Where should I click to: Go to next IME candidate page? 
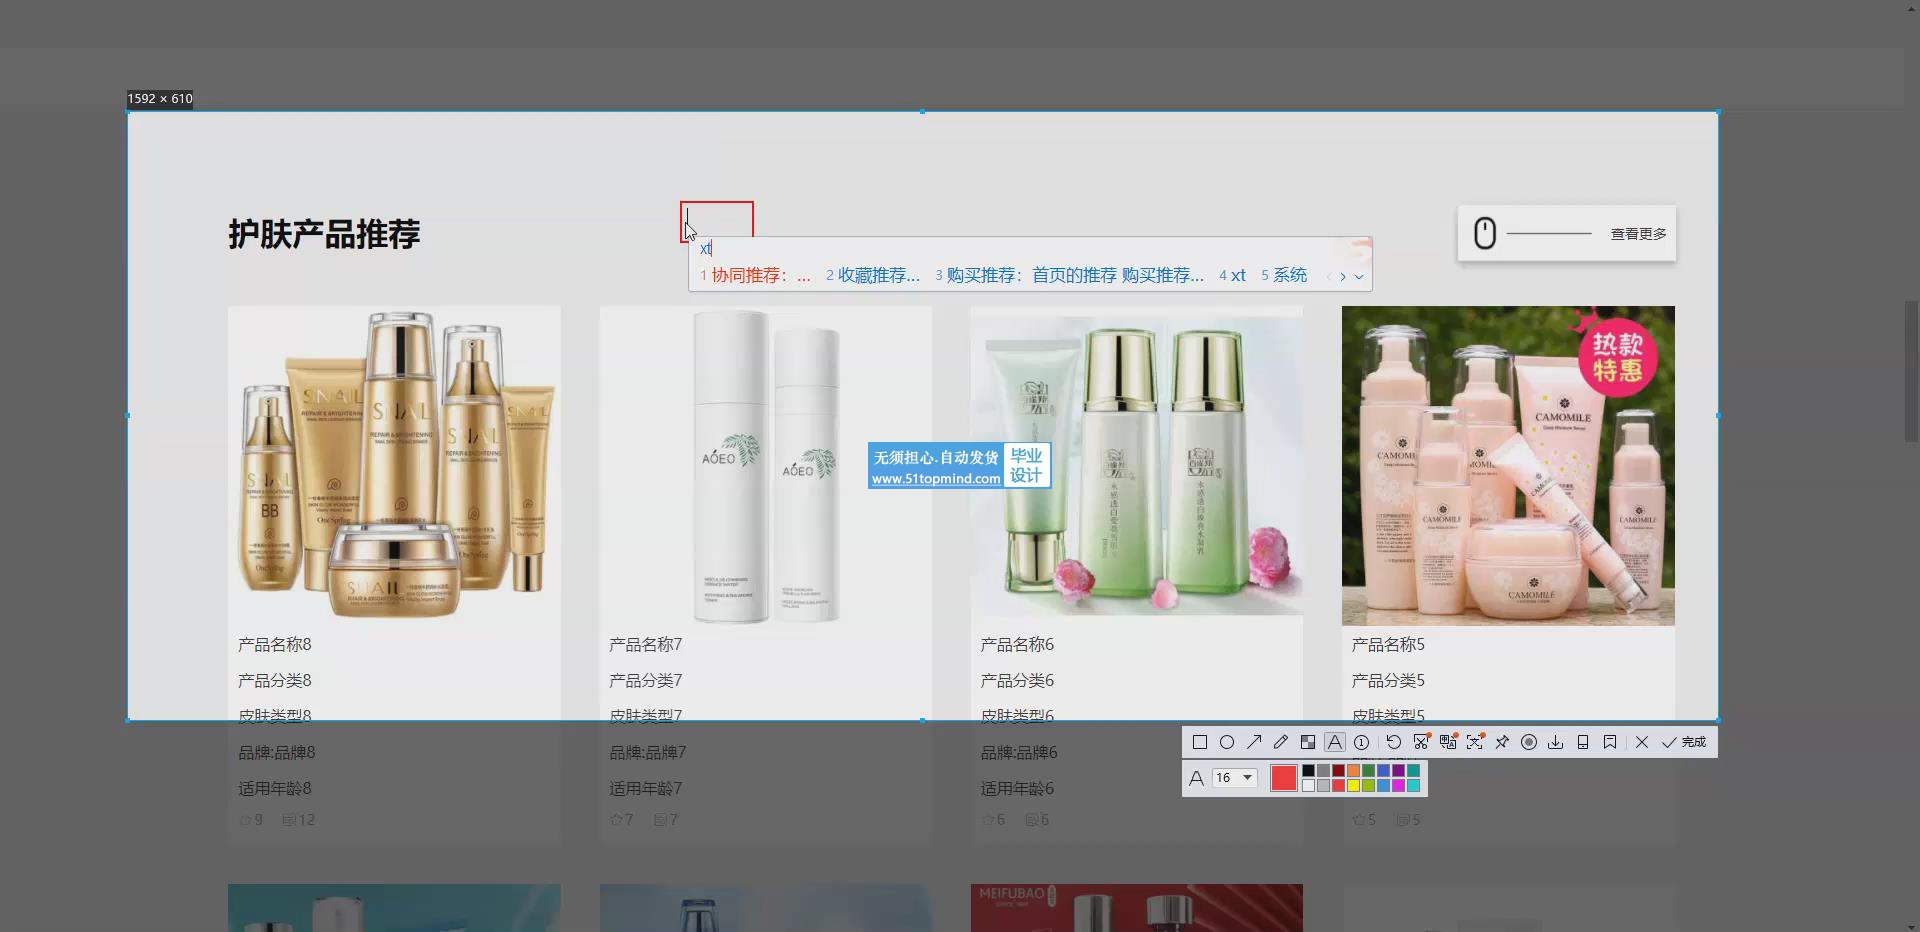1343,277
